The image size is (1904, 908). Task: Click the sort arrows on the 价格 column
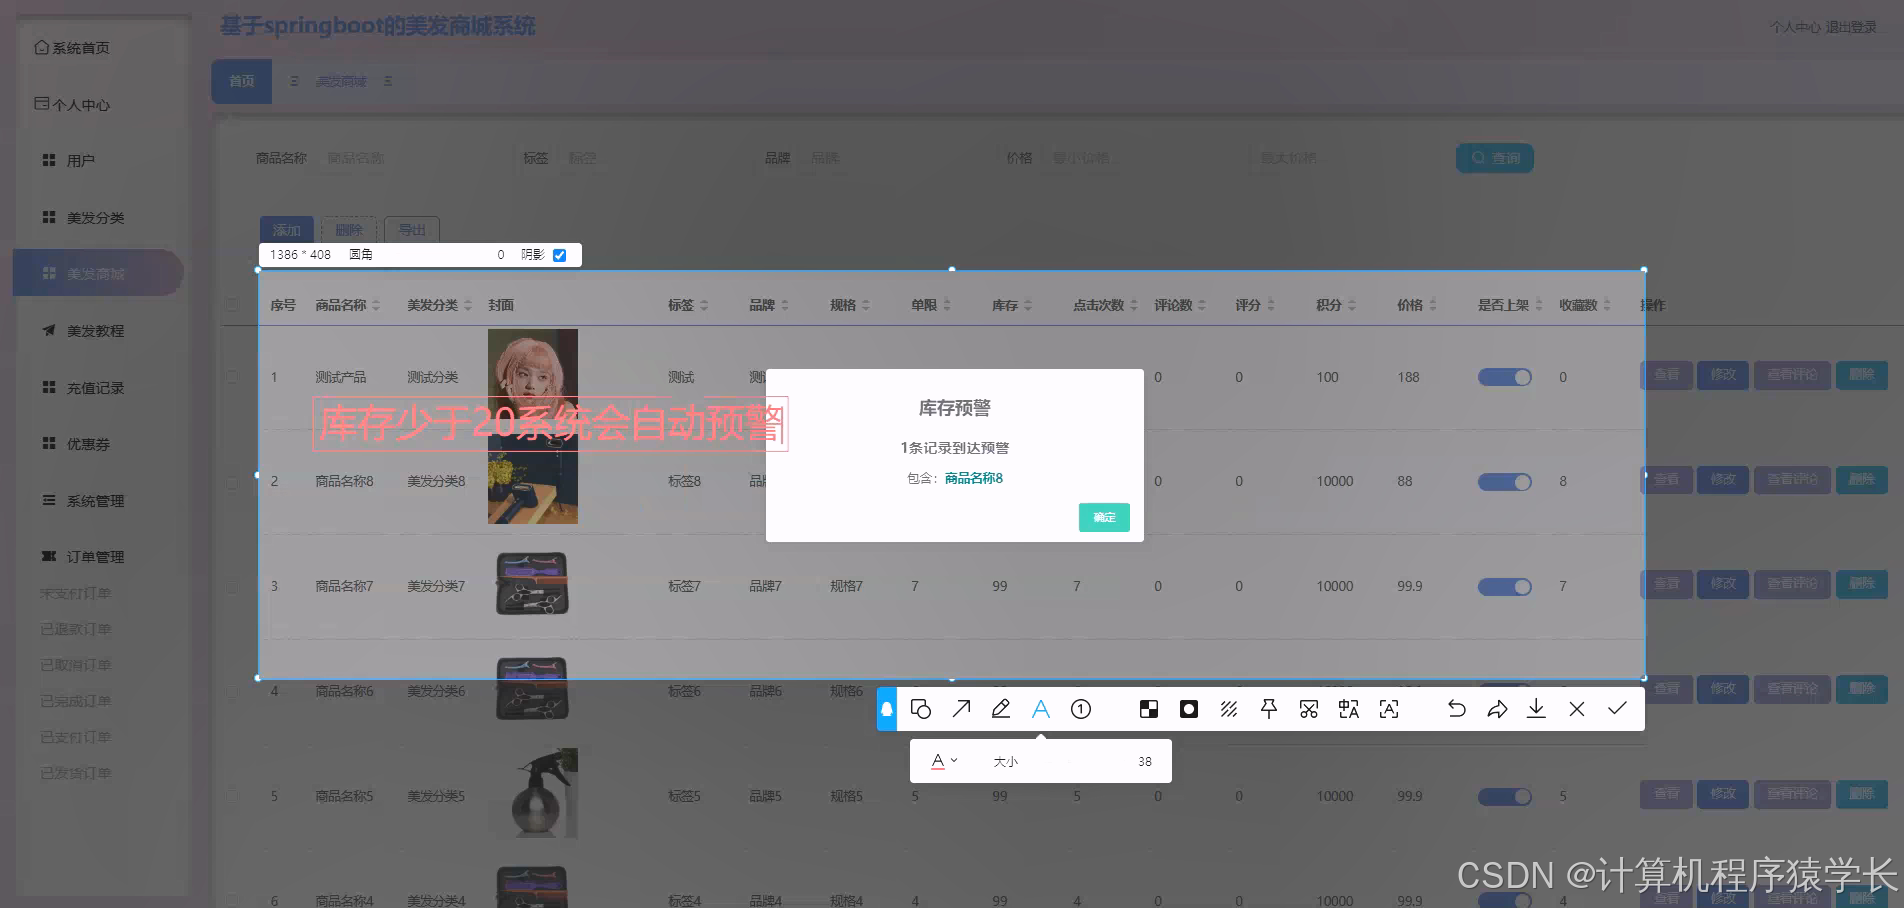tap(1434, 305)
